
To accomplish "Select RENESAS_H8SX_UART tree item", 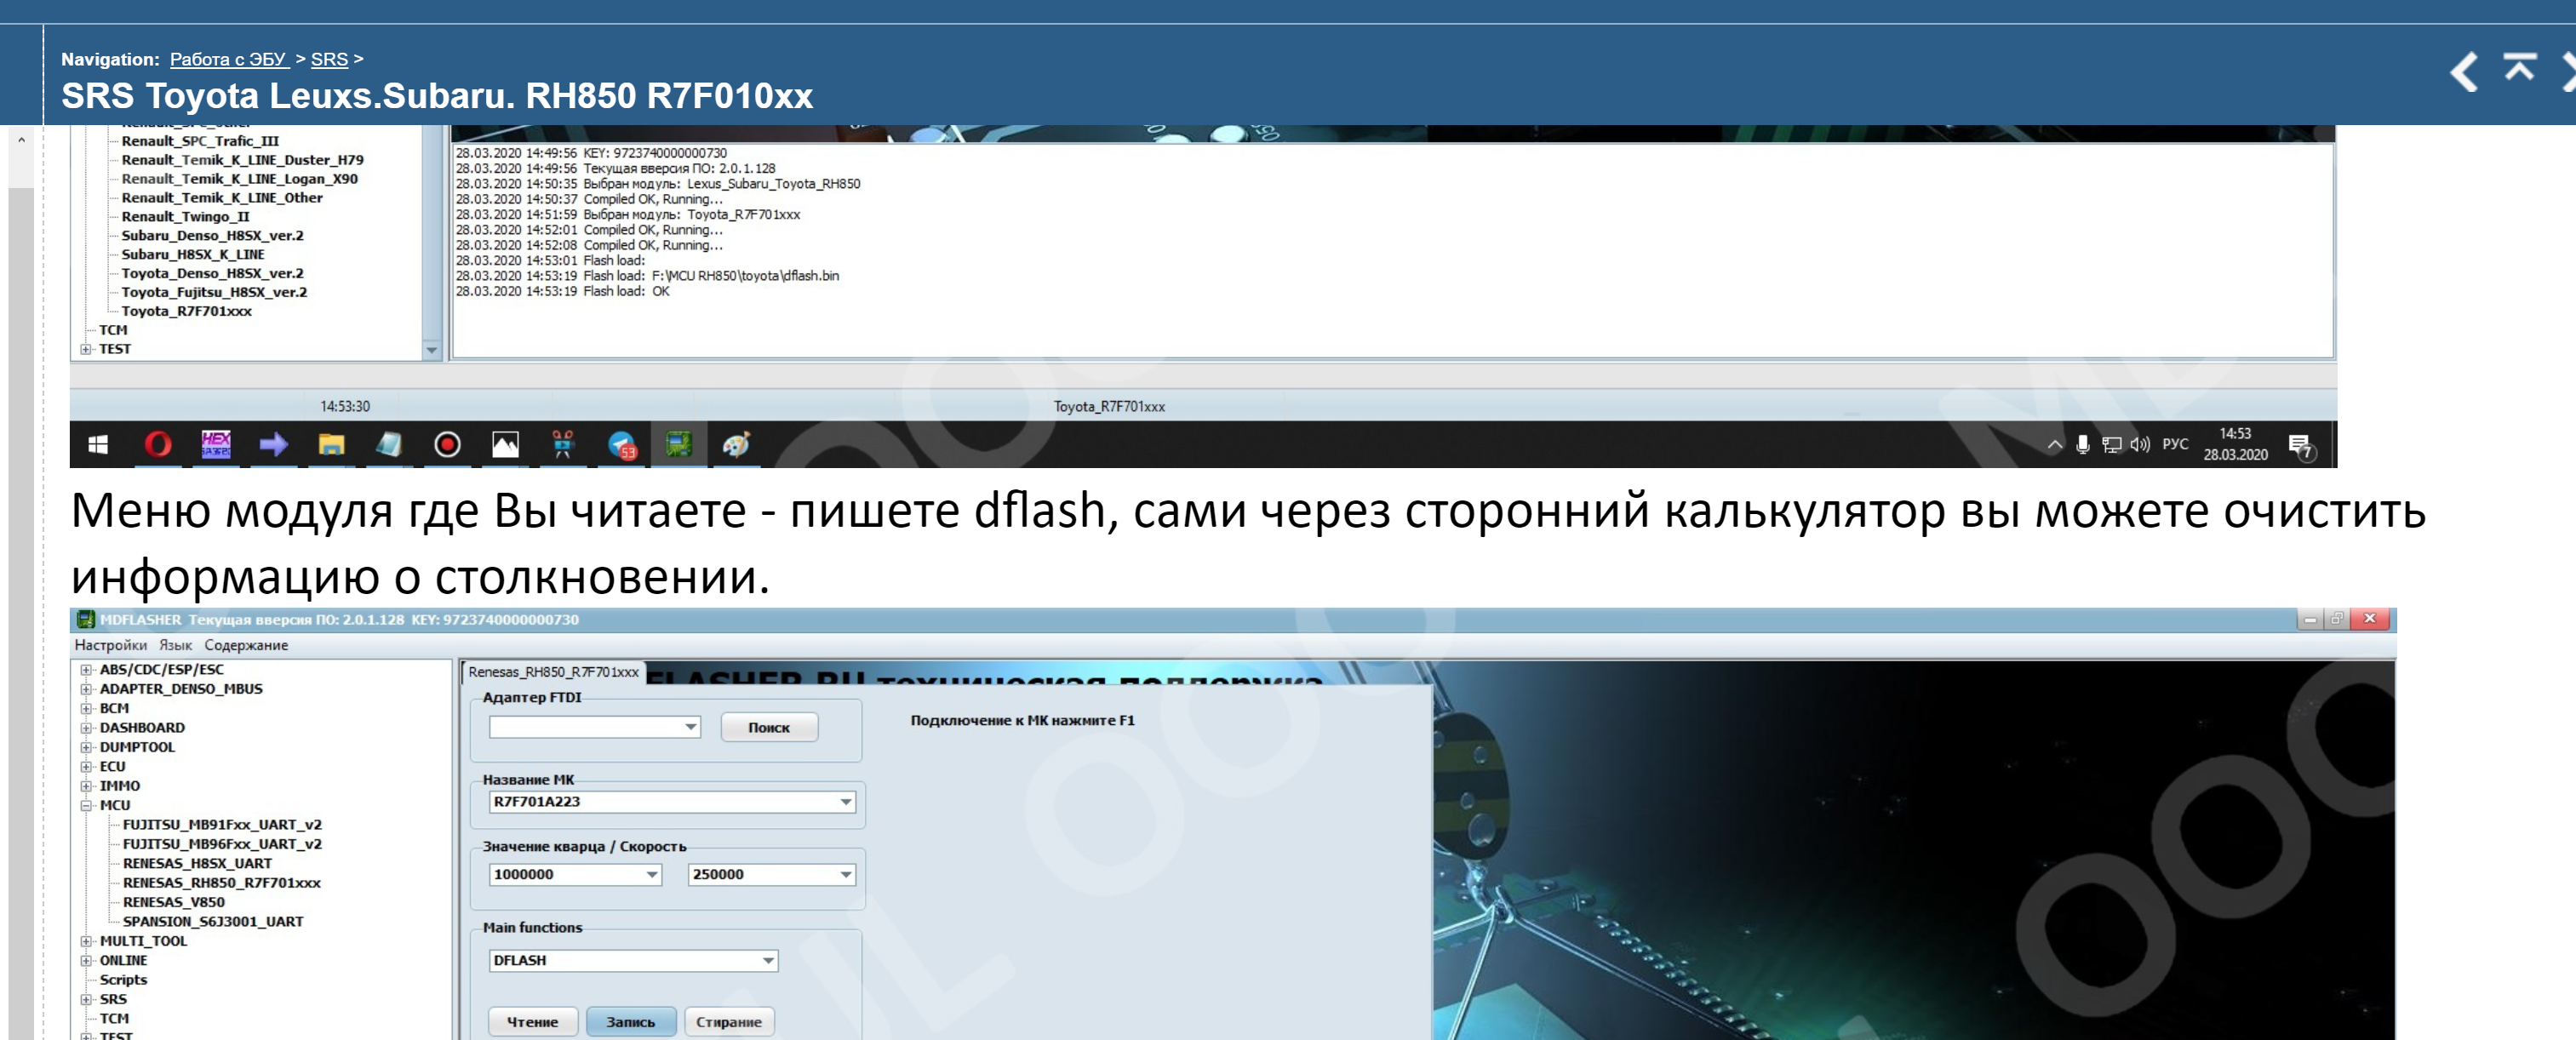I will coord(197,863).
